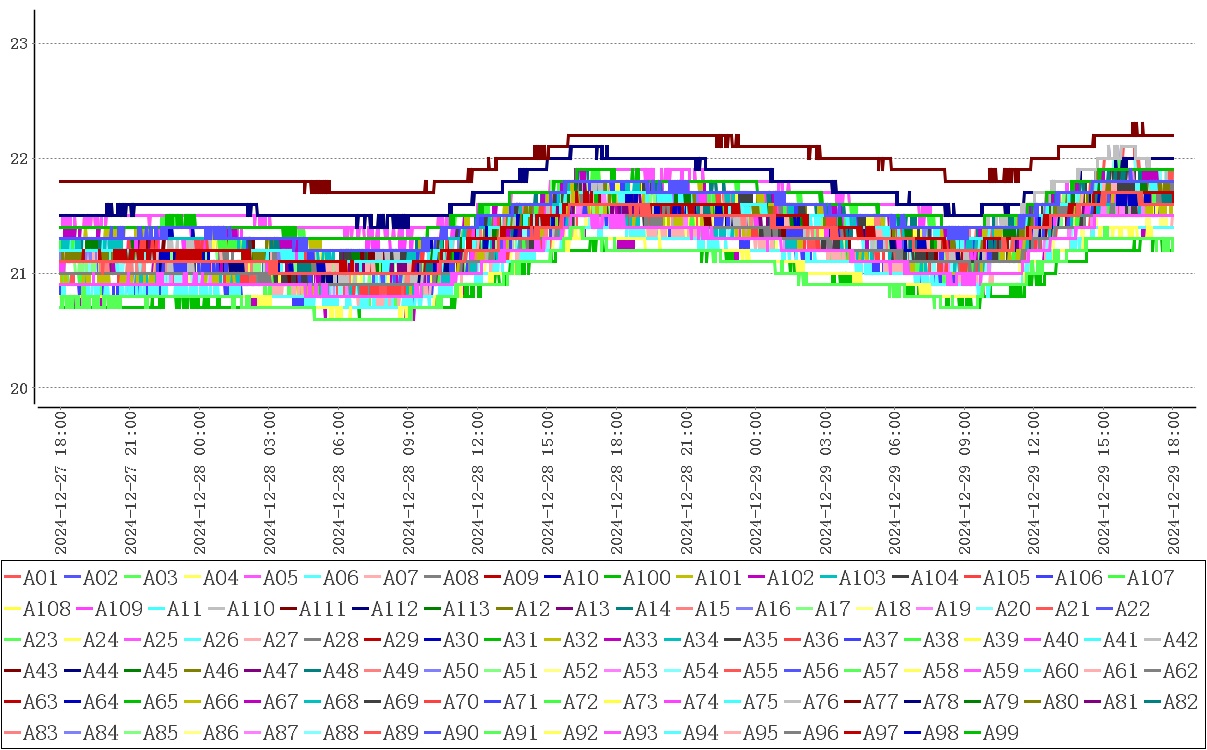
Task: Select the A10 legend label
Action: [x=580, y=578]
